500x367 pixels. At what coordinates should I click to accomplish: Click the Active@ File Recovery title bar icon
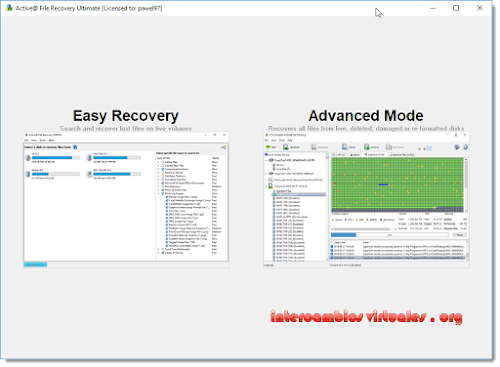(x=9, y=8)
